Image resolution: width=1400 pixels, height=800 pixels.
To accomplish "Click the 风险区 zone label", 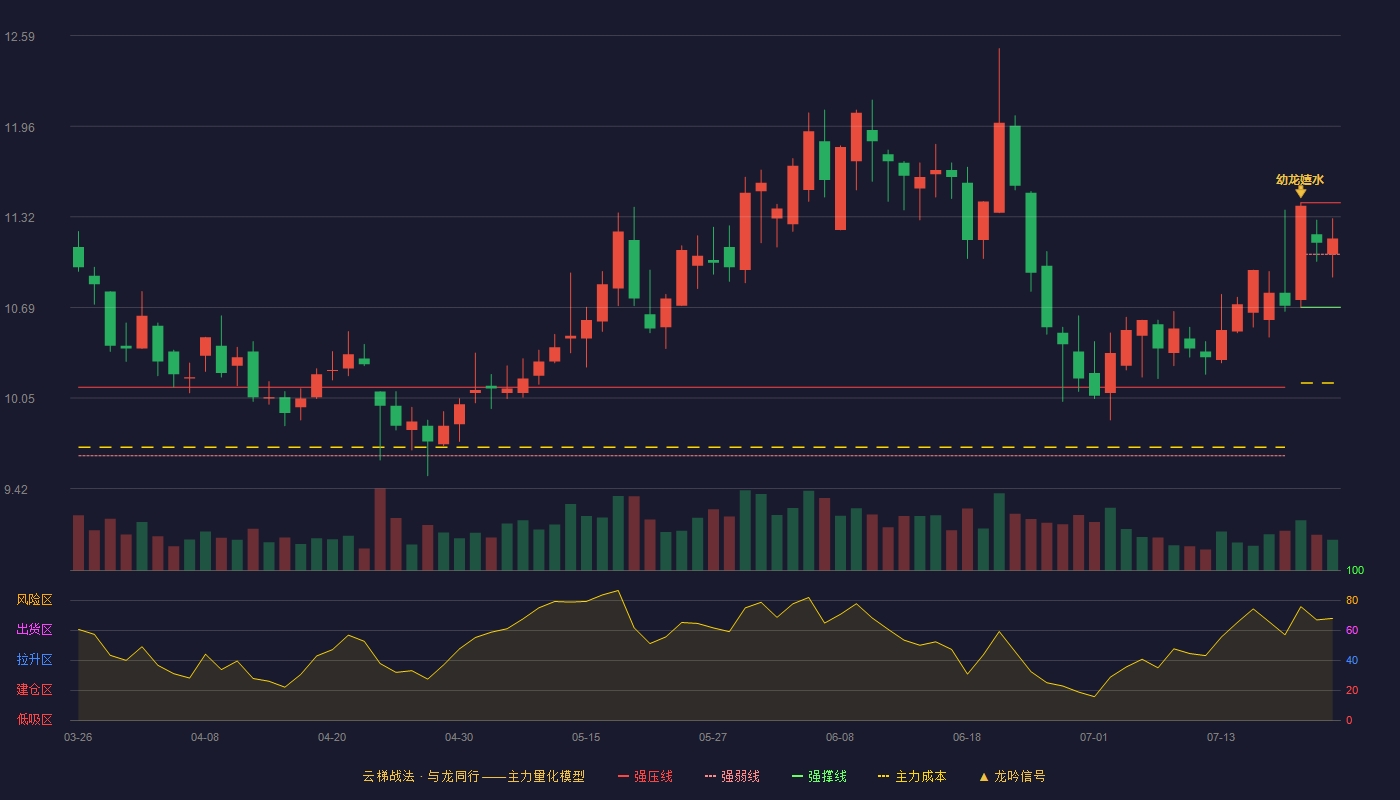I will [34, 600].
